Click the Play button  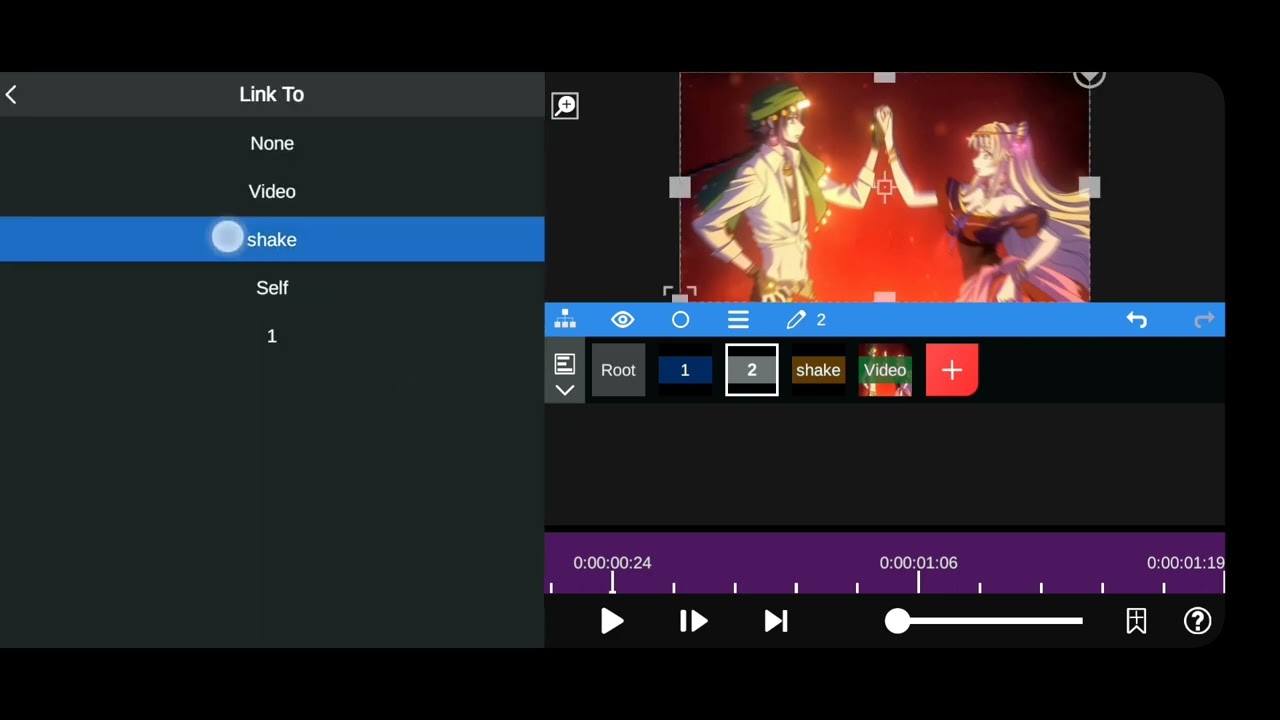pyautogui.click(x=612, y=621)
